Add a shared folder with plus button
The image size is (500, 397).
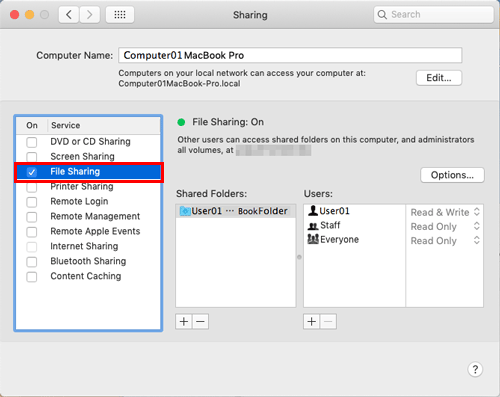point(184,321)
